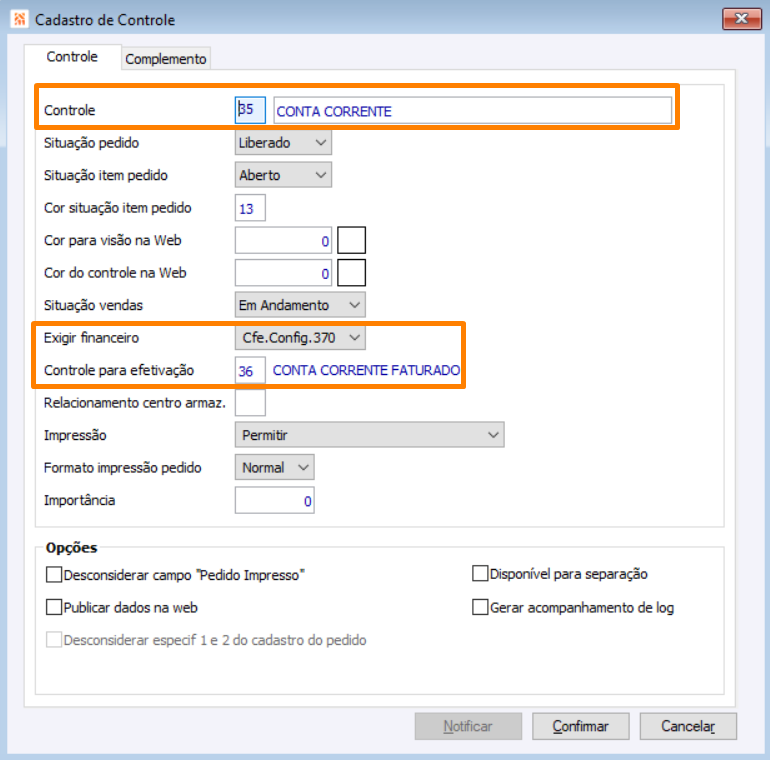Image resolution: width=770 pixels, height=760 pixels.
Task: Expand the Situação item pedido dropdown
Action: pos(283,175)
